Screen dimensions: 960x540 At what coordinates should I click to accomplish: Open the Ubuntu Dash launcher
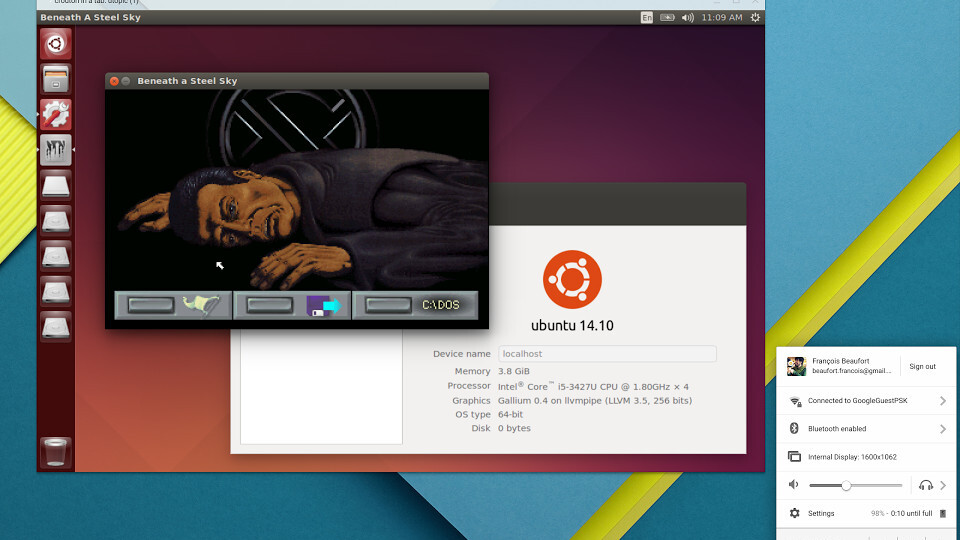tap(55, 44)
